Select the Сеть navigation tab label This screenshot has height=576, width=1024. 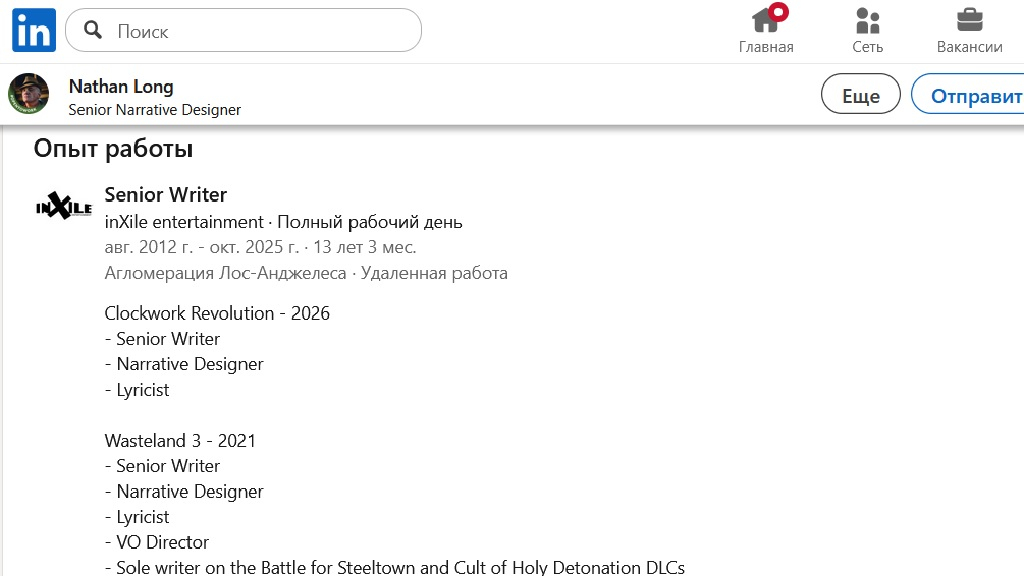coord(867,47)
